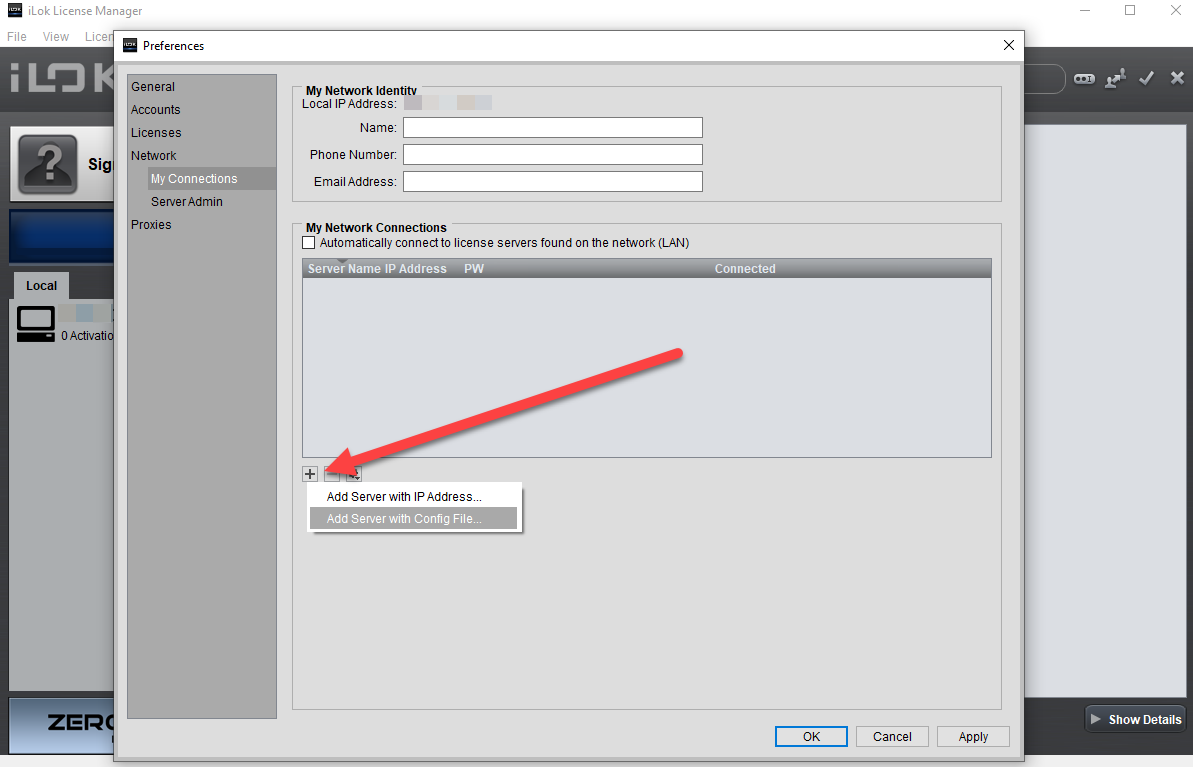Click the X icon in the main toolbar
This screenshot has height=767, width=1193.
tap(1177, 78)
